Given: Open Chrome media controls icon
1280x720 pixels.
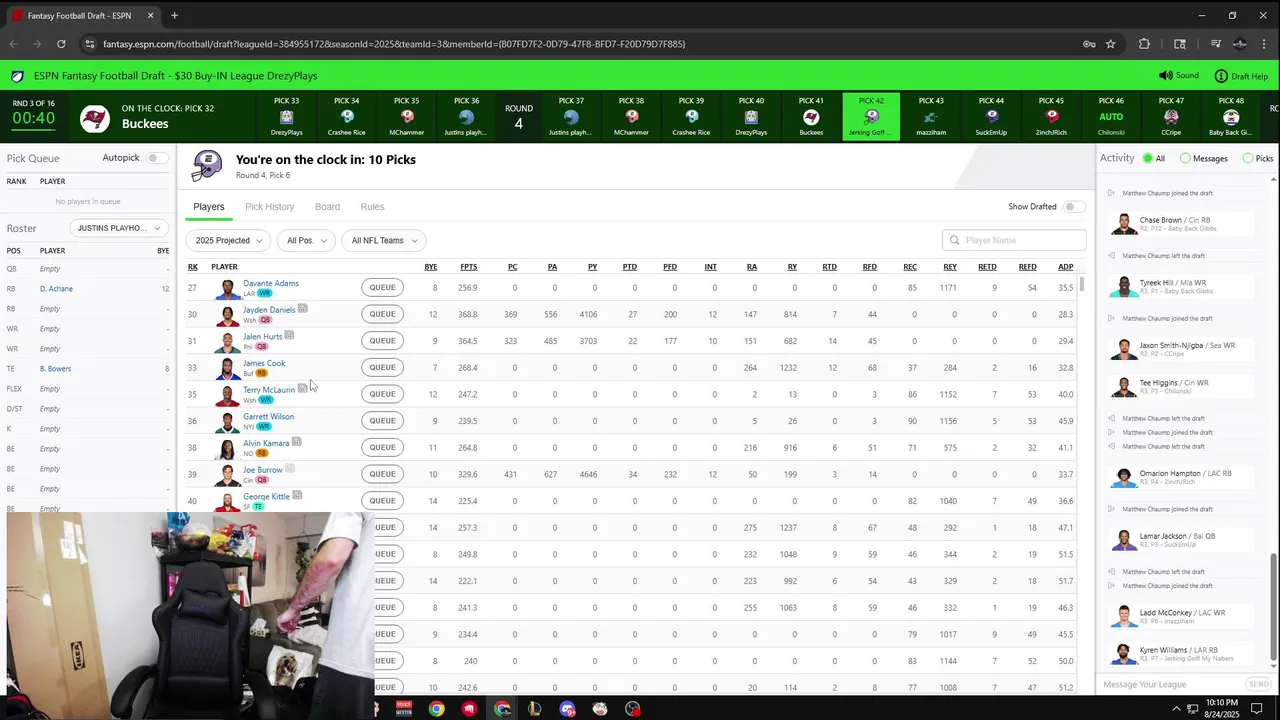Looking at the screenshot, I should point(1215,44).
